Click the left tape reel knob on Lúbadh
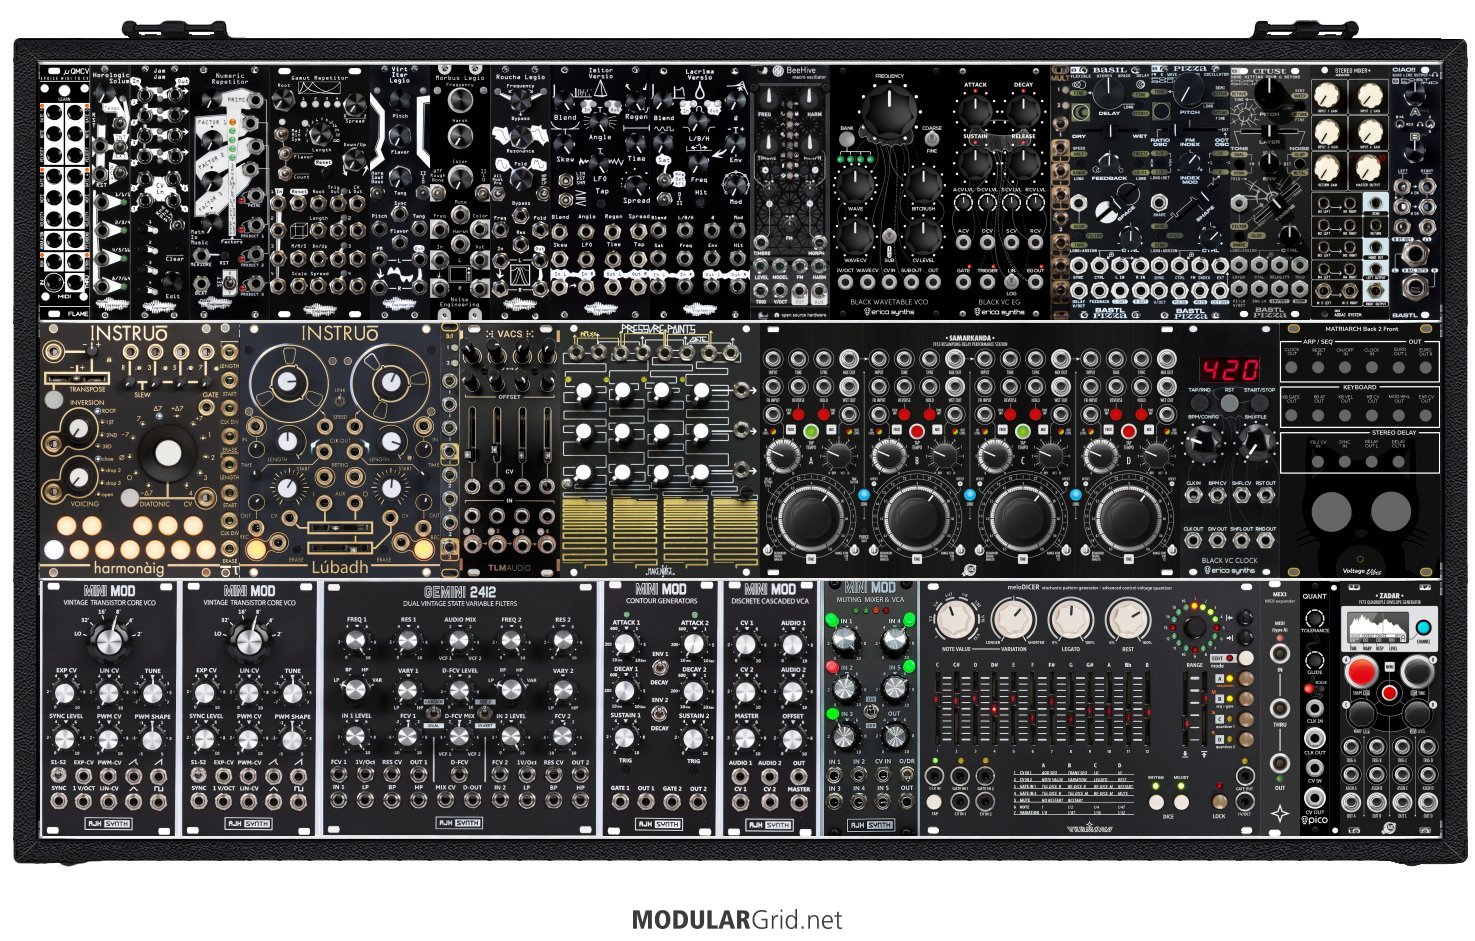The image size is (1475, 941). pos(288,381)
